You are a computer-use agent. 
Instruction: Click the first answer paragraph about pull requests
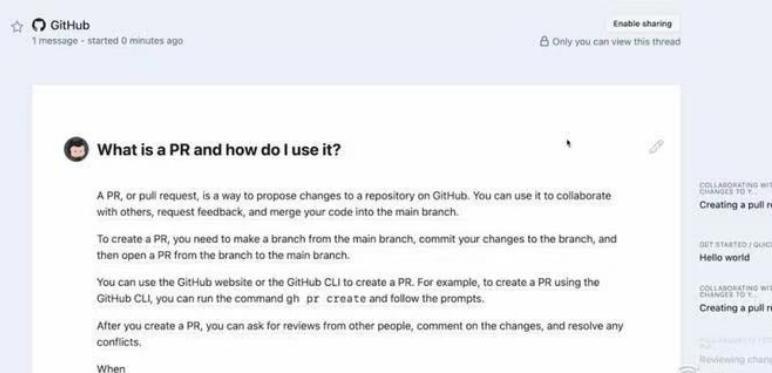click(354, 204)
